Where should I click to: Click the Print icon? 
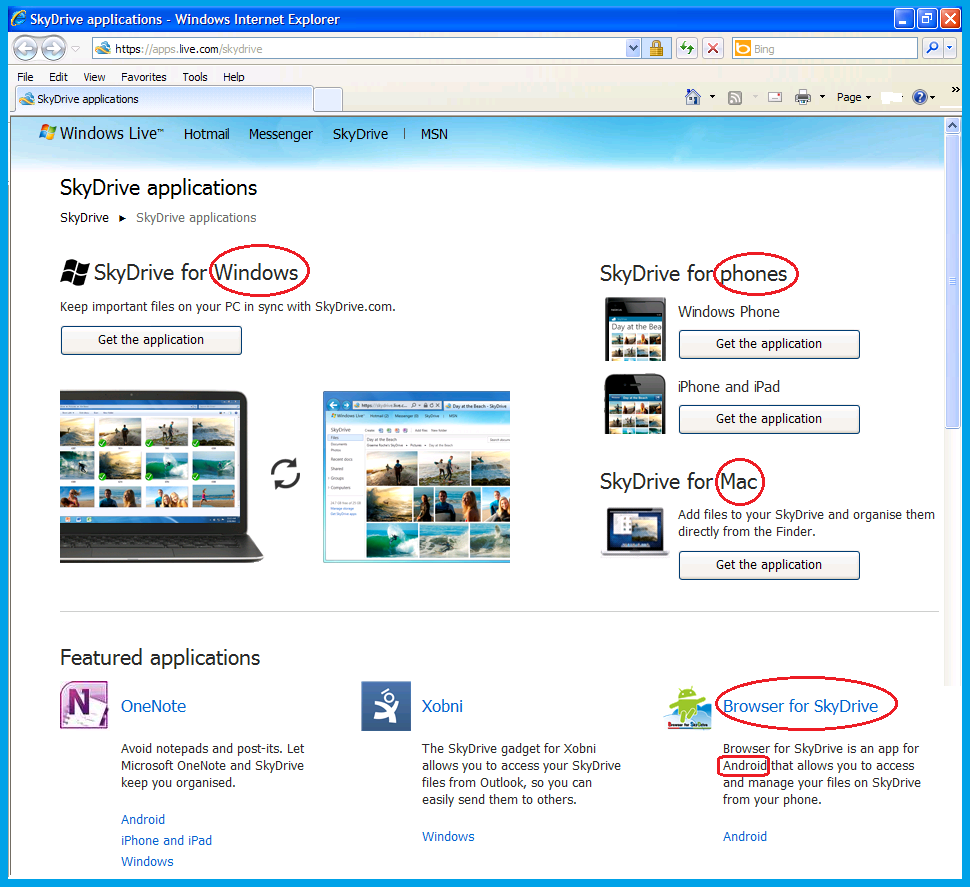802,97
